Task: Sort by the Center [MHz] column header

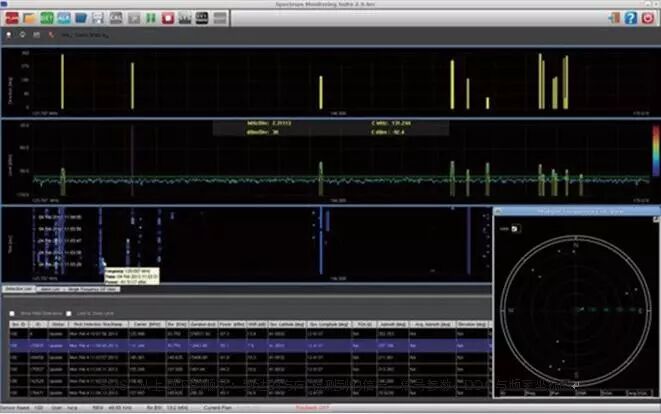Action: tap(147, 324)
